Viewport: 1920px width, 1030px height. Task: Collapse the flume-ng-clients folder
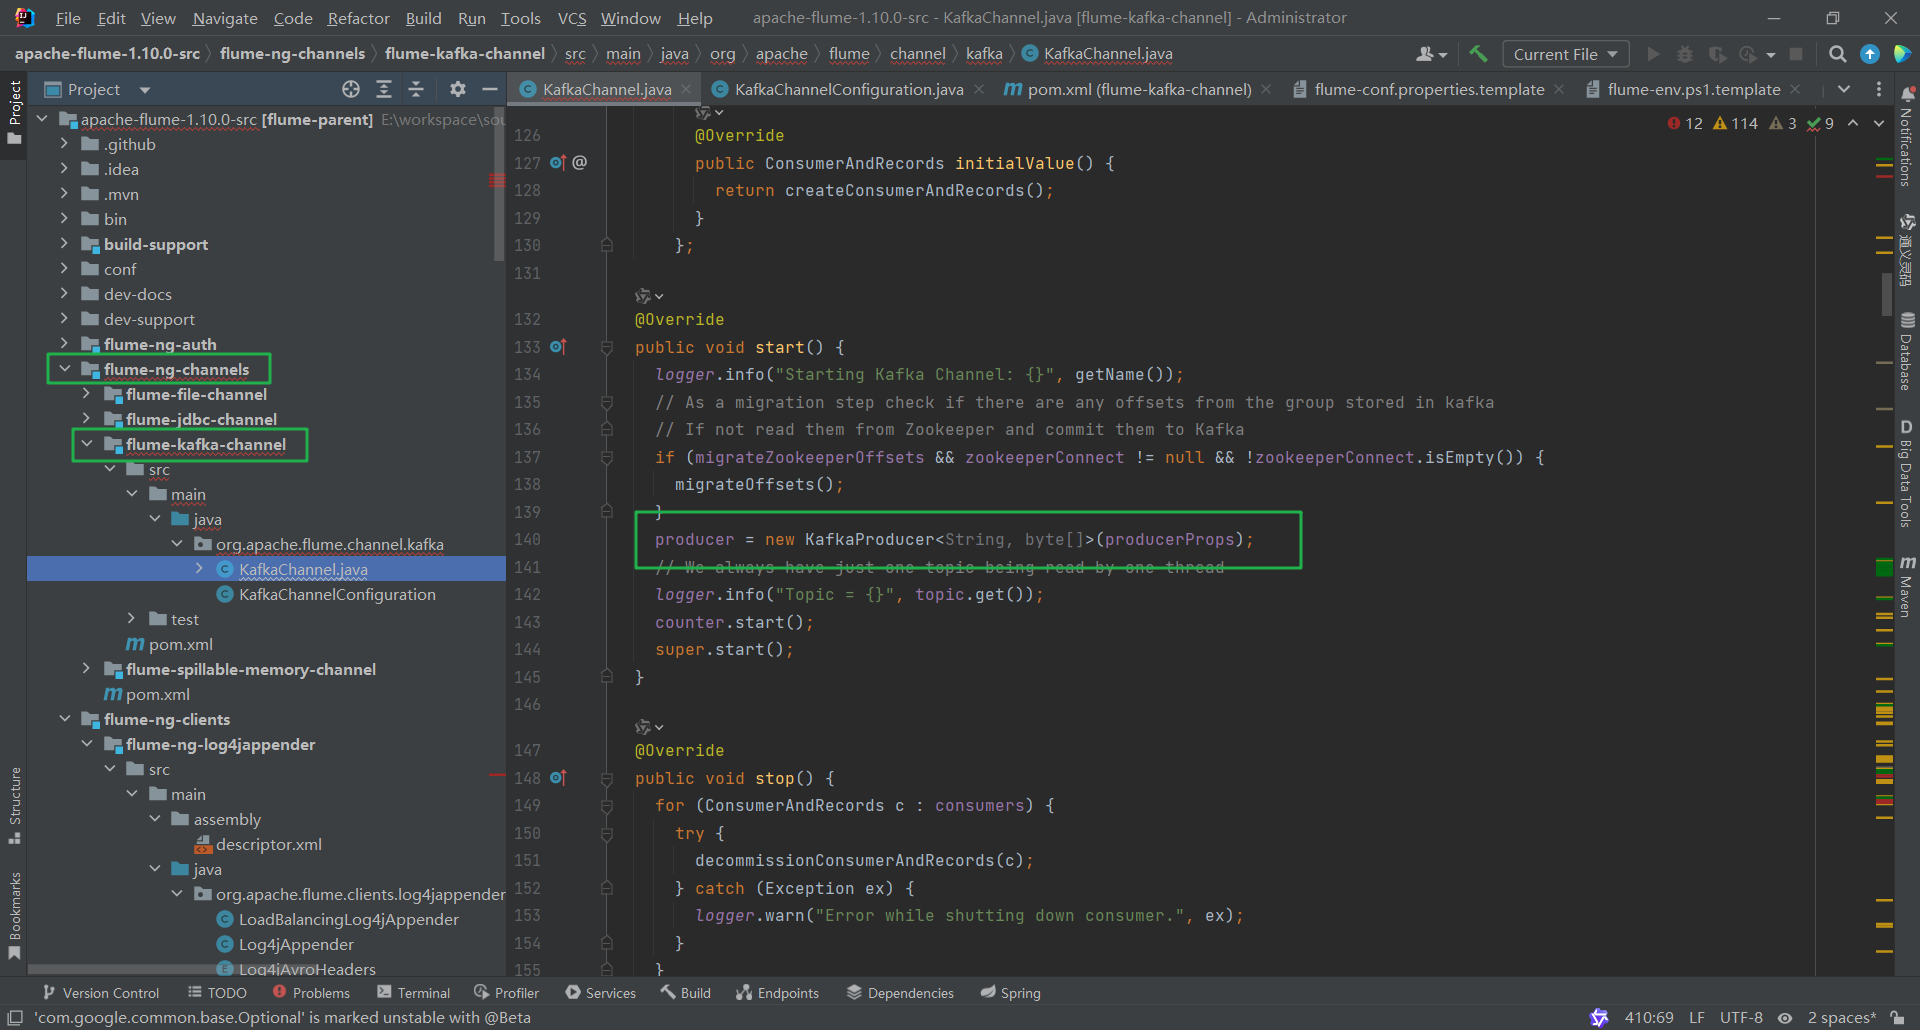[x=65, y=719]
